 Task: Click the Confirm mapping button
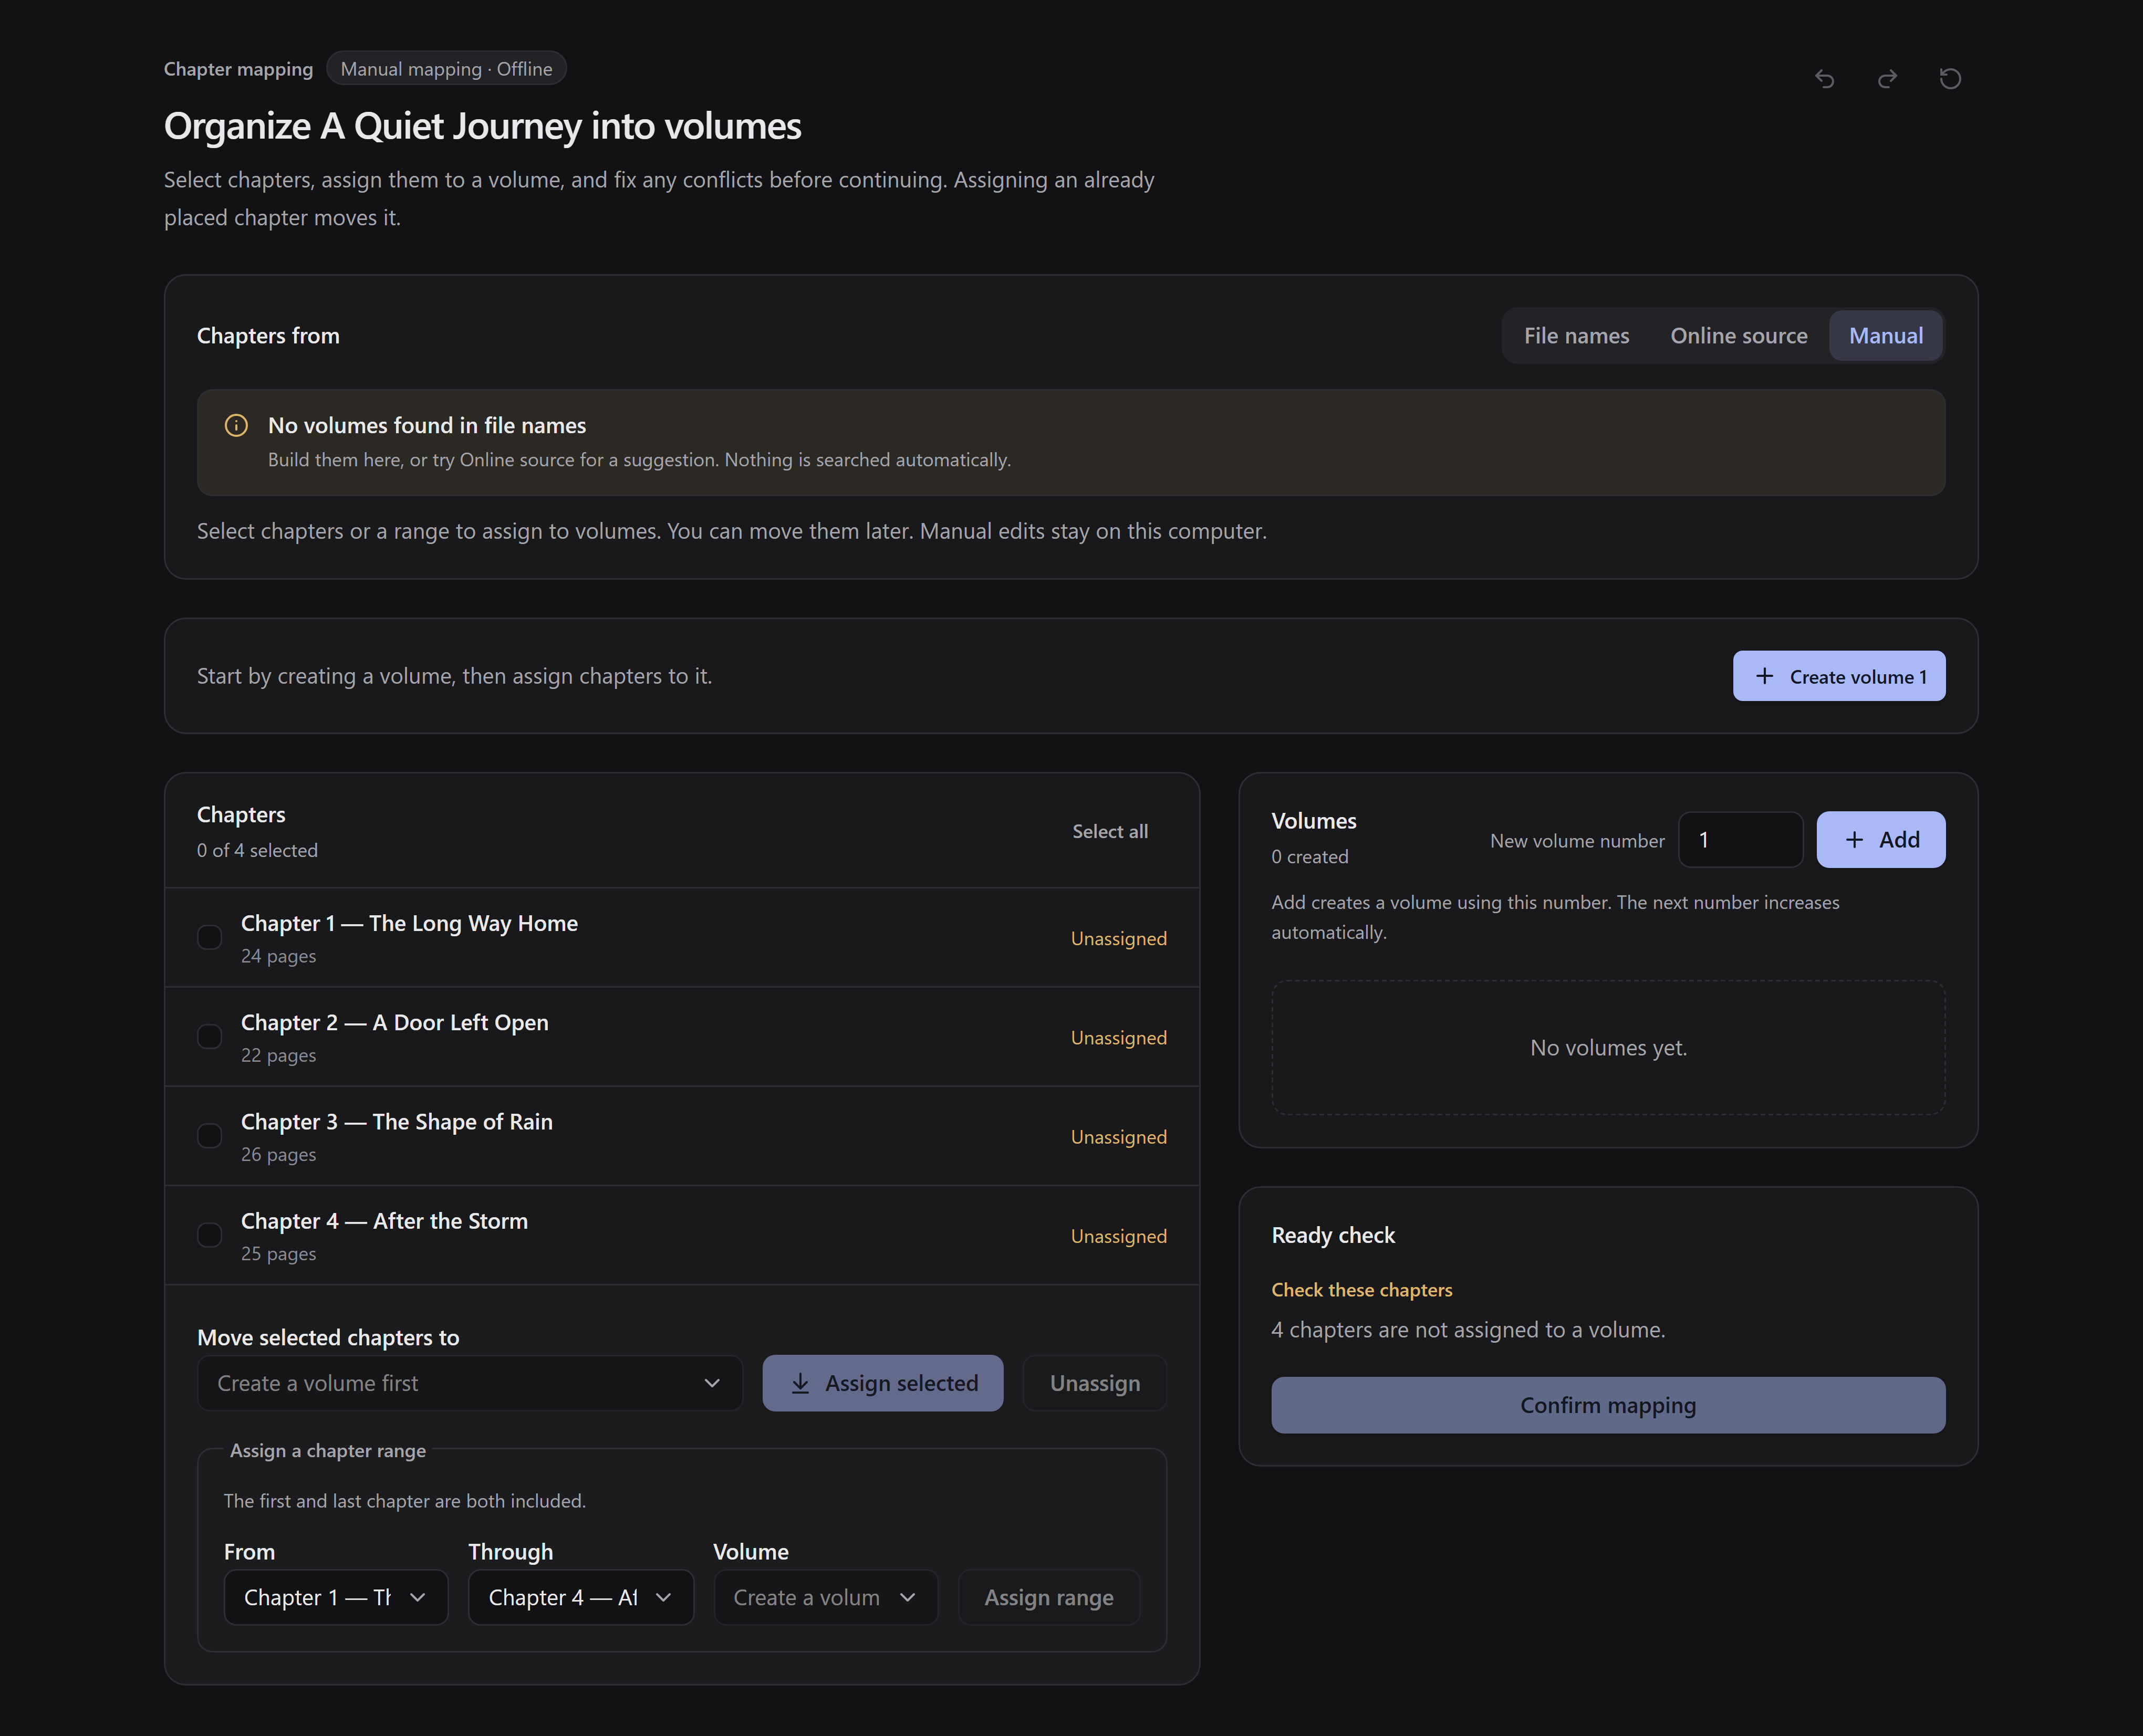click(1607, 1405)
